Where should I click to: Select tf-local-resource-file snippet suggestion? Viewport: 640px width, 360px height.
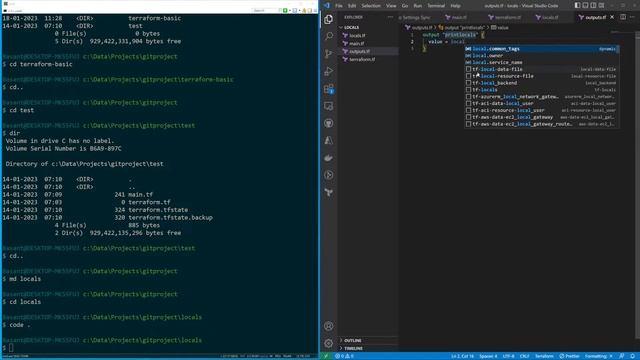[x=541, y=76]
